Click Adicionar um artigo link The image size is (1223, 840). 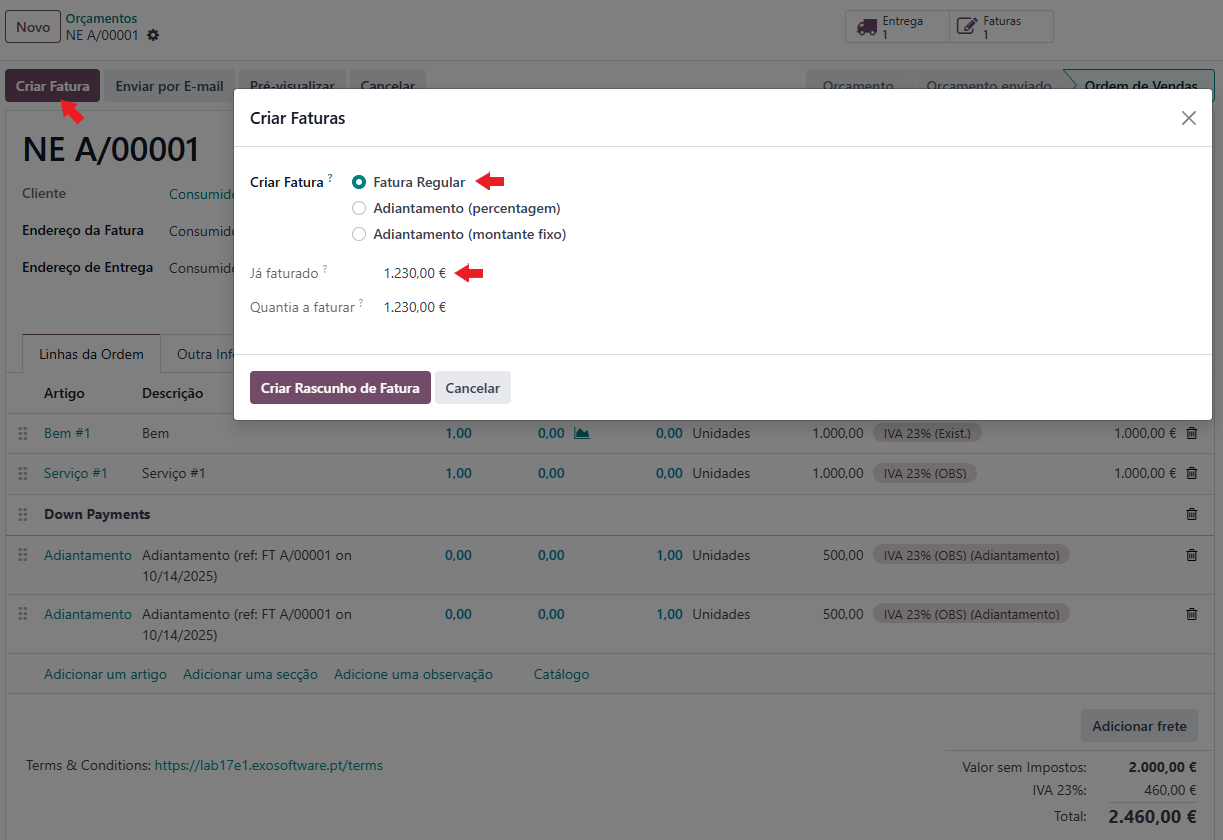pyautogui.click(x=105, y=675)
